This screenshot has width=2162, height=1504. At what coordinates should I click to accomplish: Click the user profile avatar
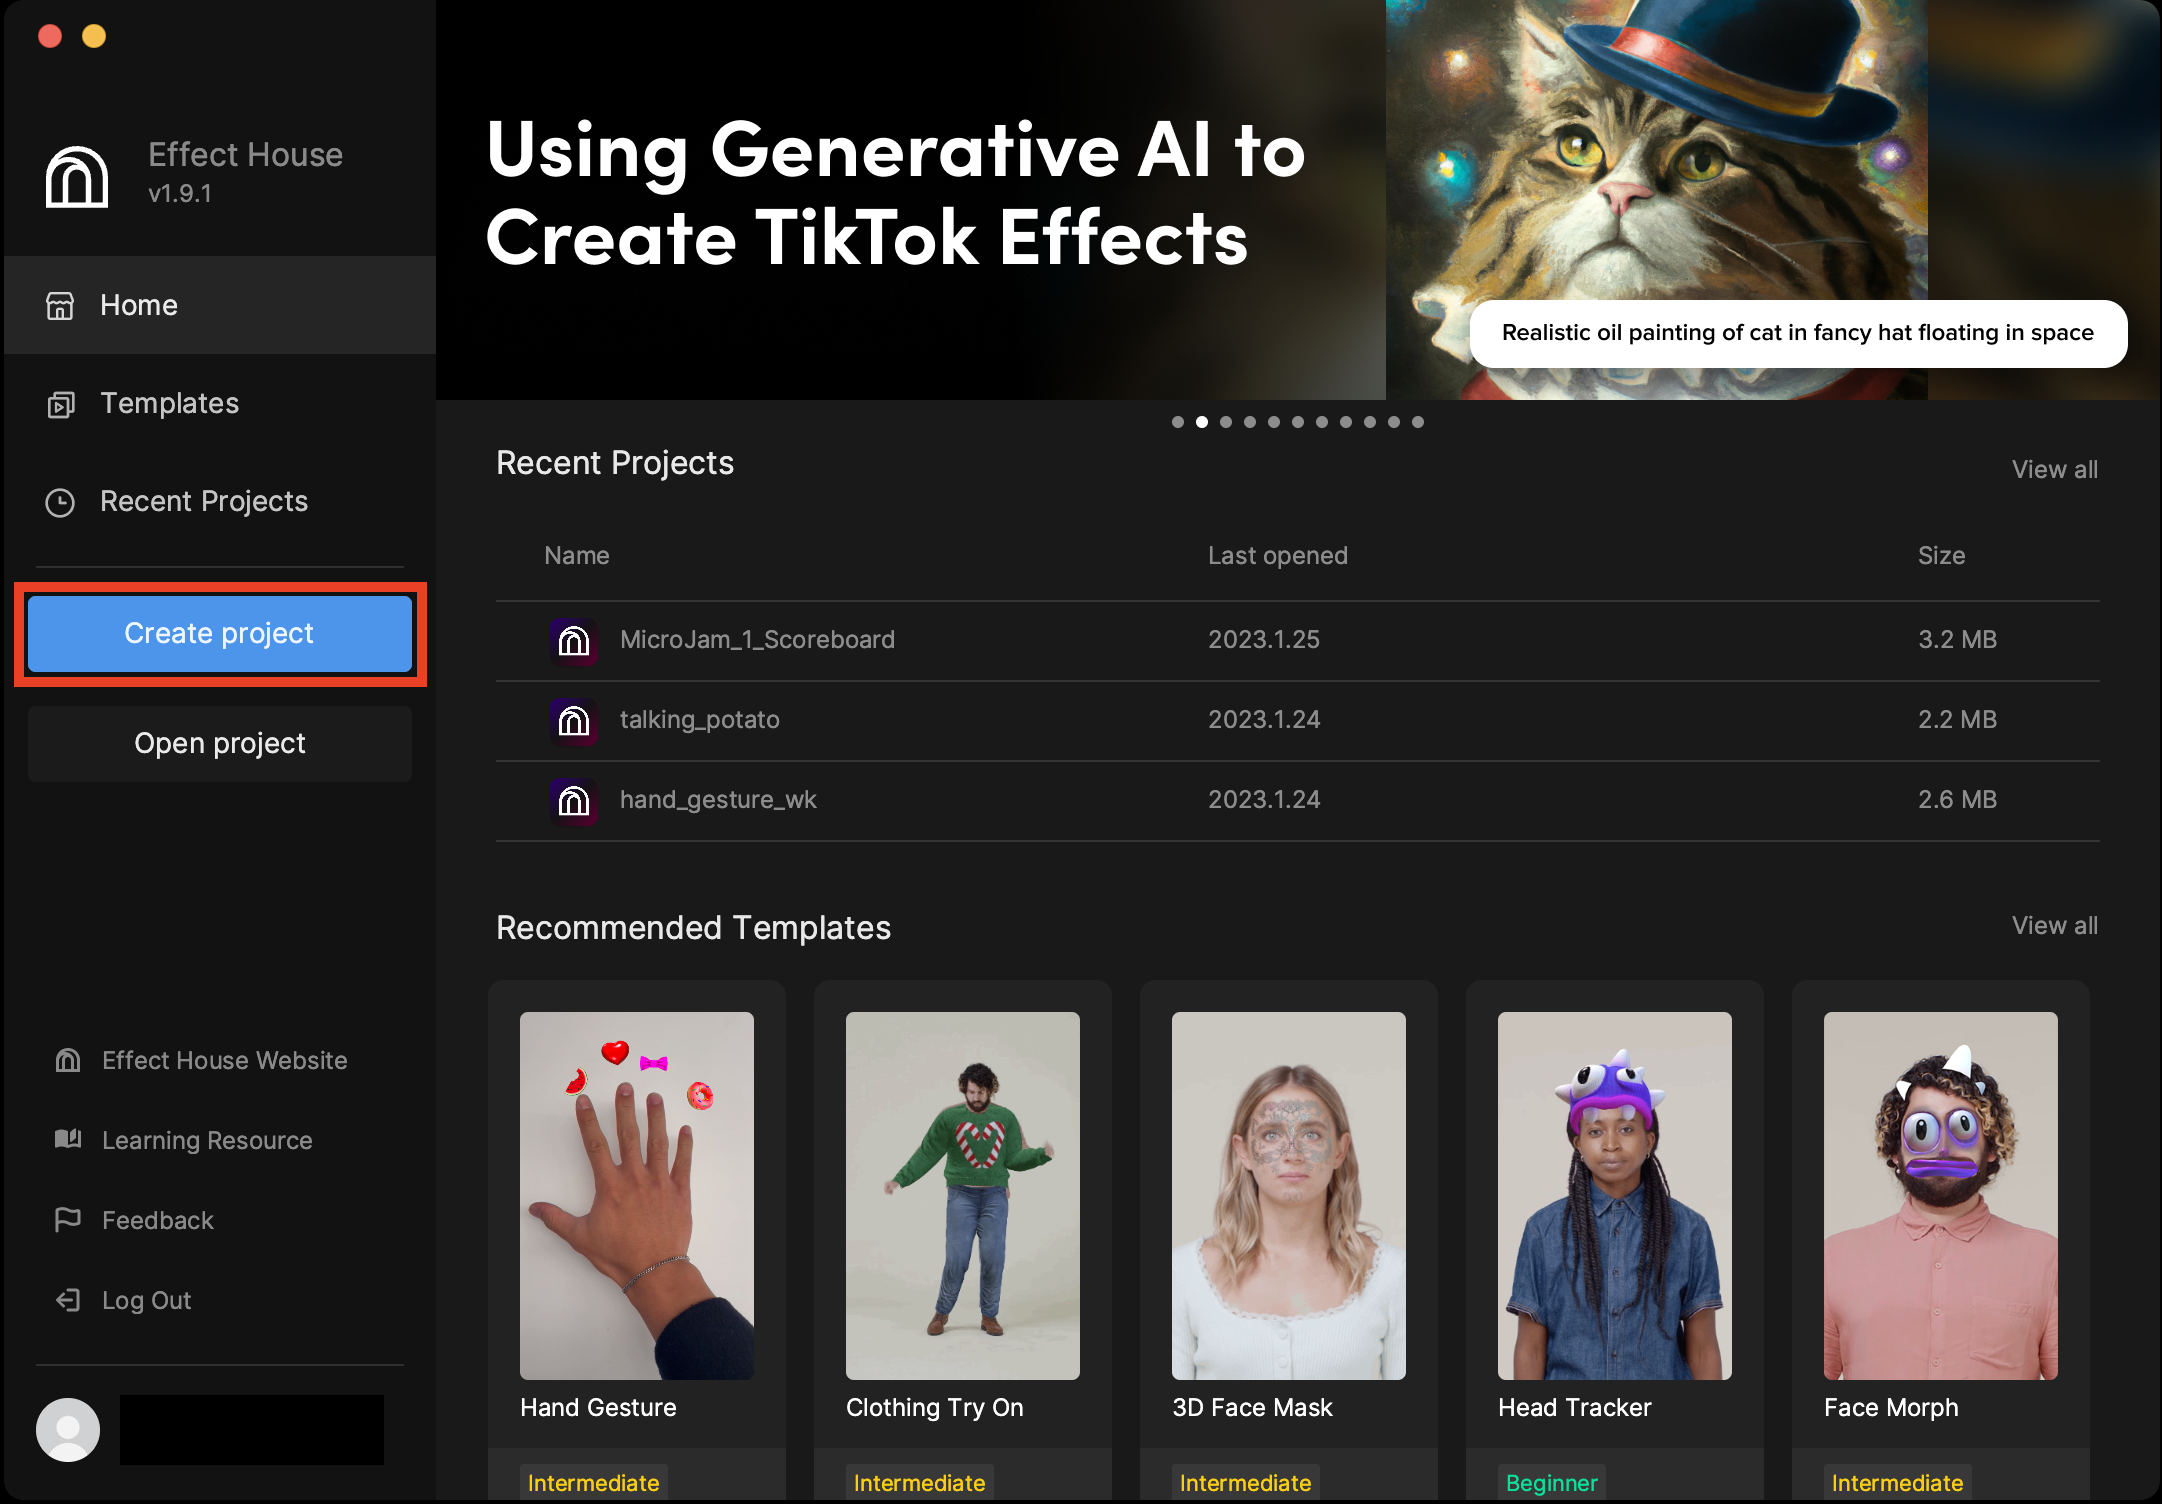point(68,1429)
